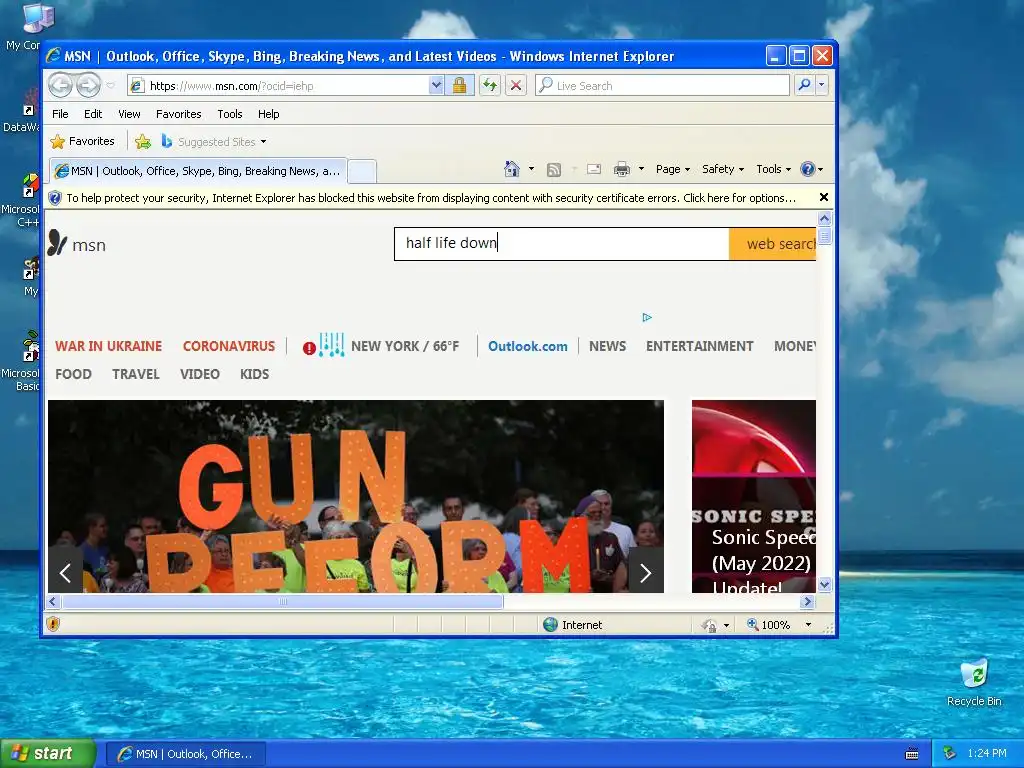
Task: Click the Live Search magnifier button
Action: click(805, 85)
